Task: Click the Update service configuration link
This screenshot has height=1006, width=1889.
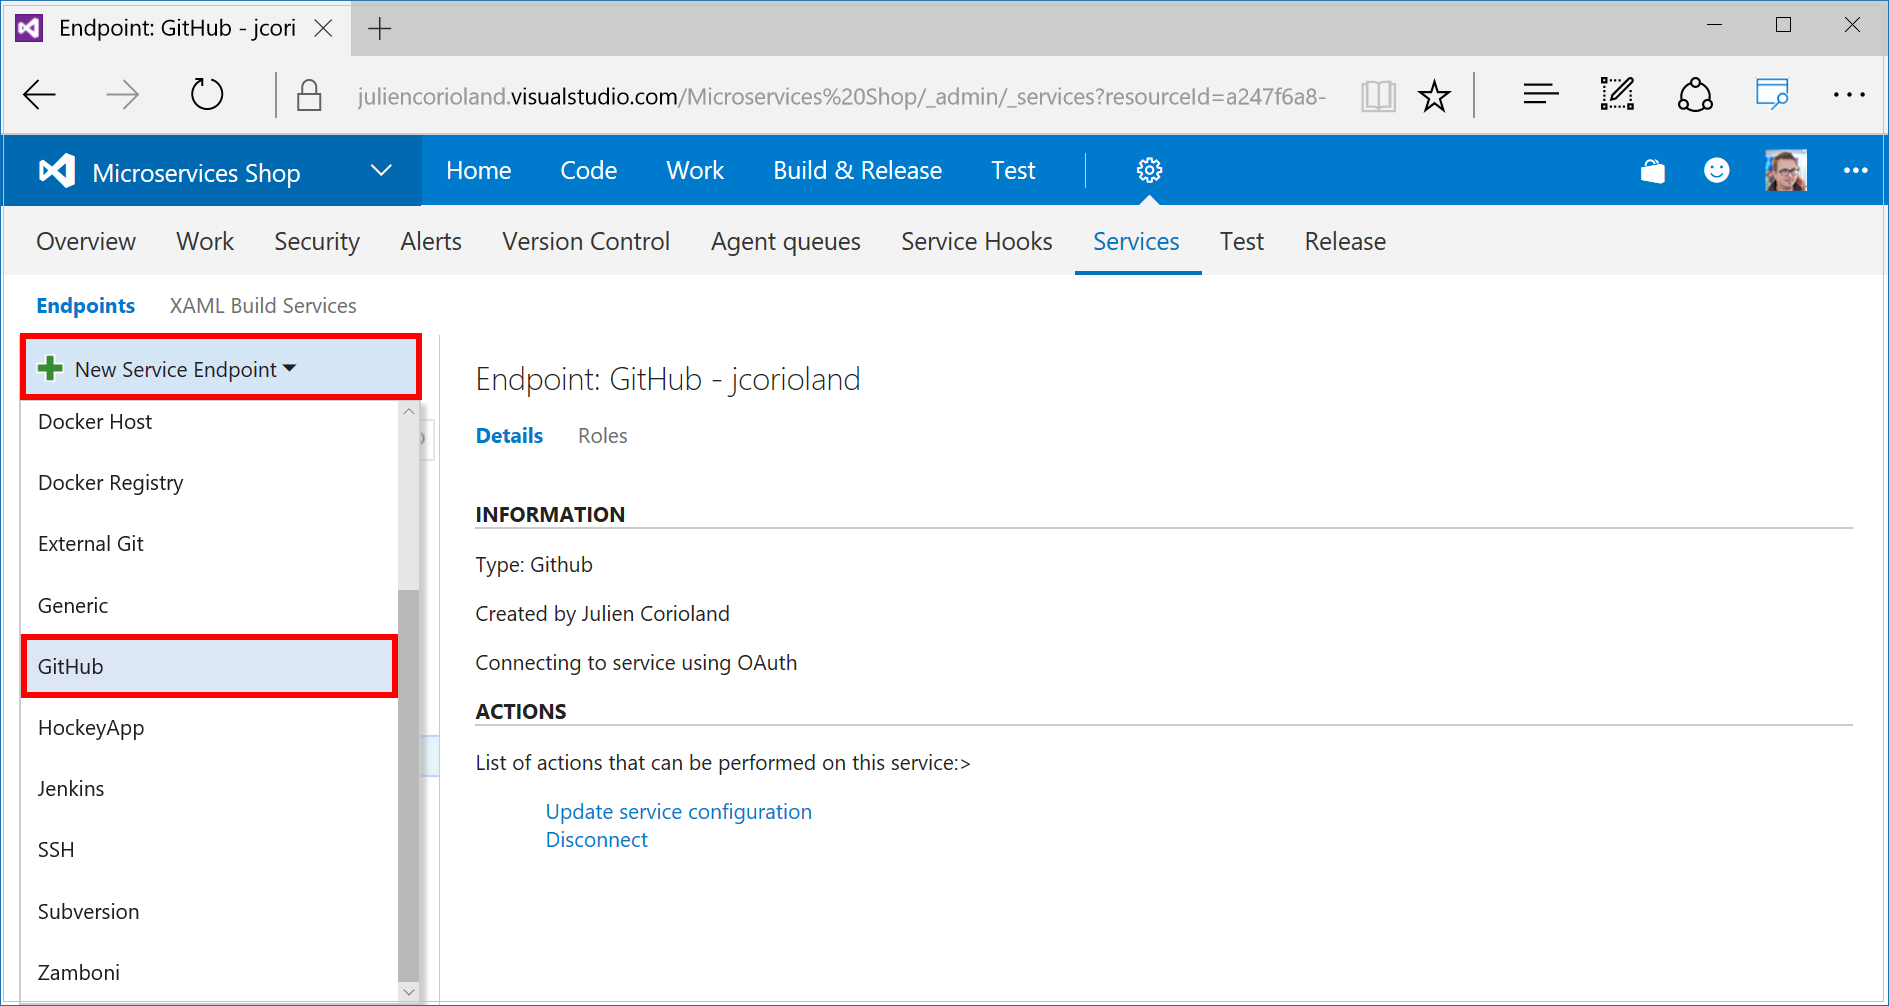Action: (678, 811)
